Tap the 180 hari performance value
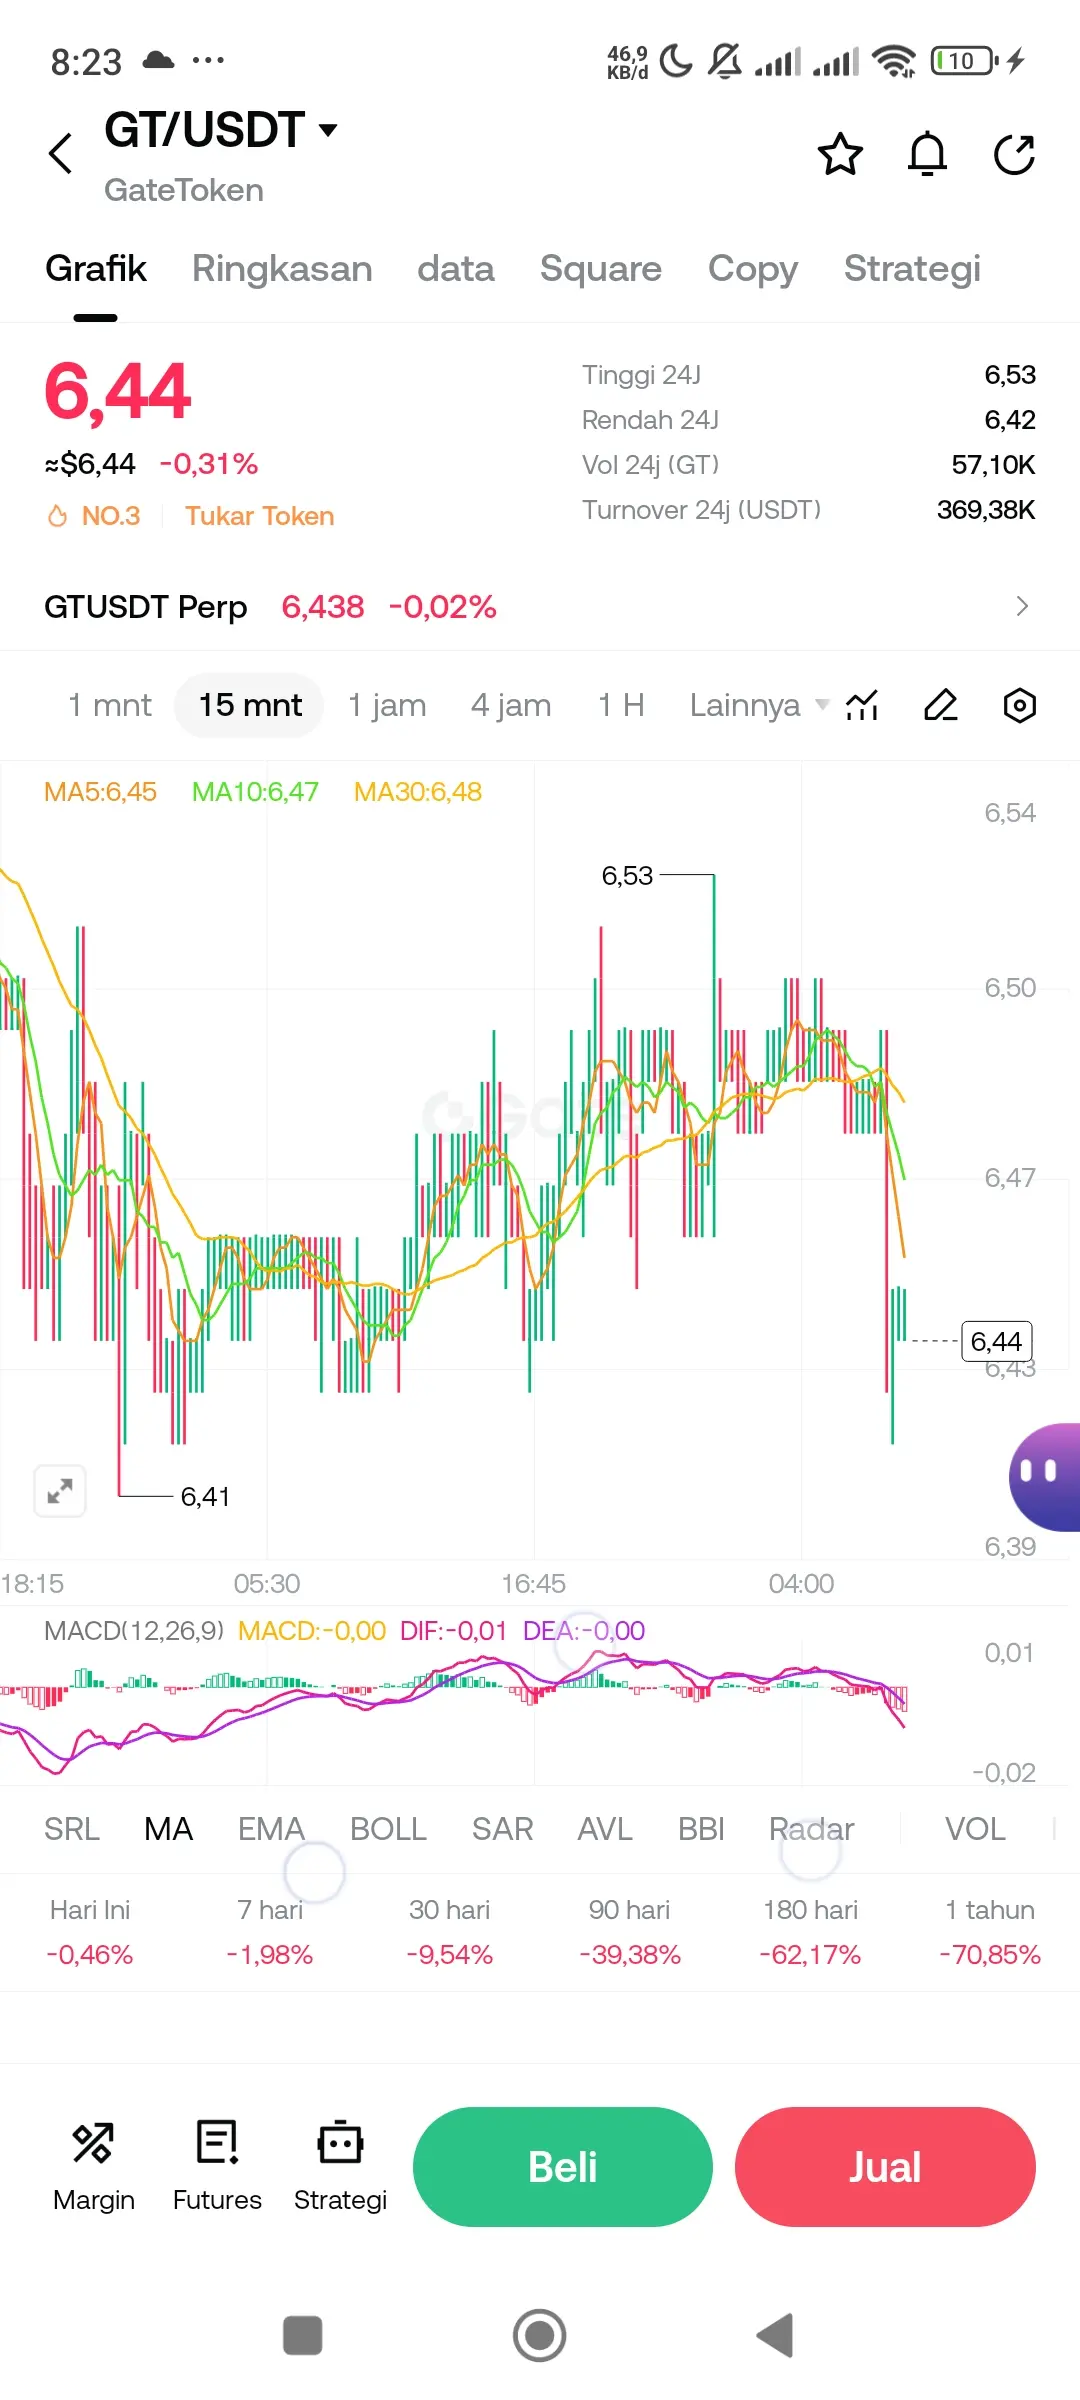The height and width of the screenshot is (2400, 1080). (810, 1955)
